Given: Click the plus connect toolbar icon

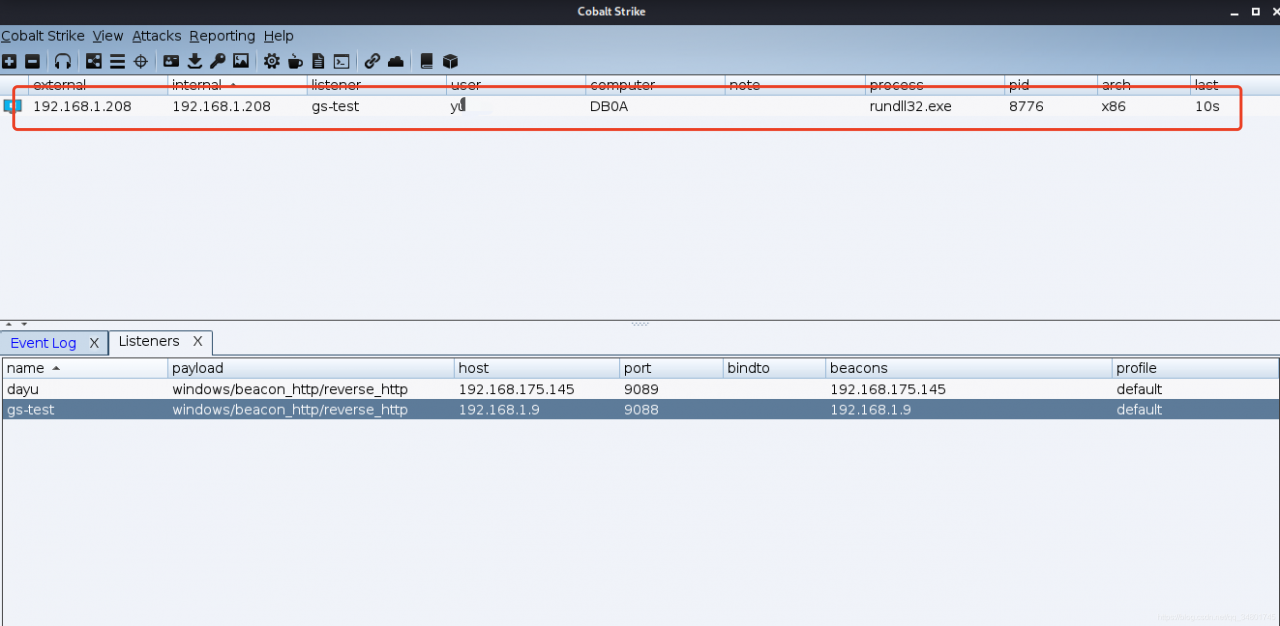Looking at the screenshot, I should coord(9,61).
